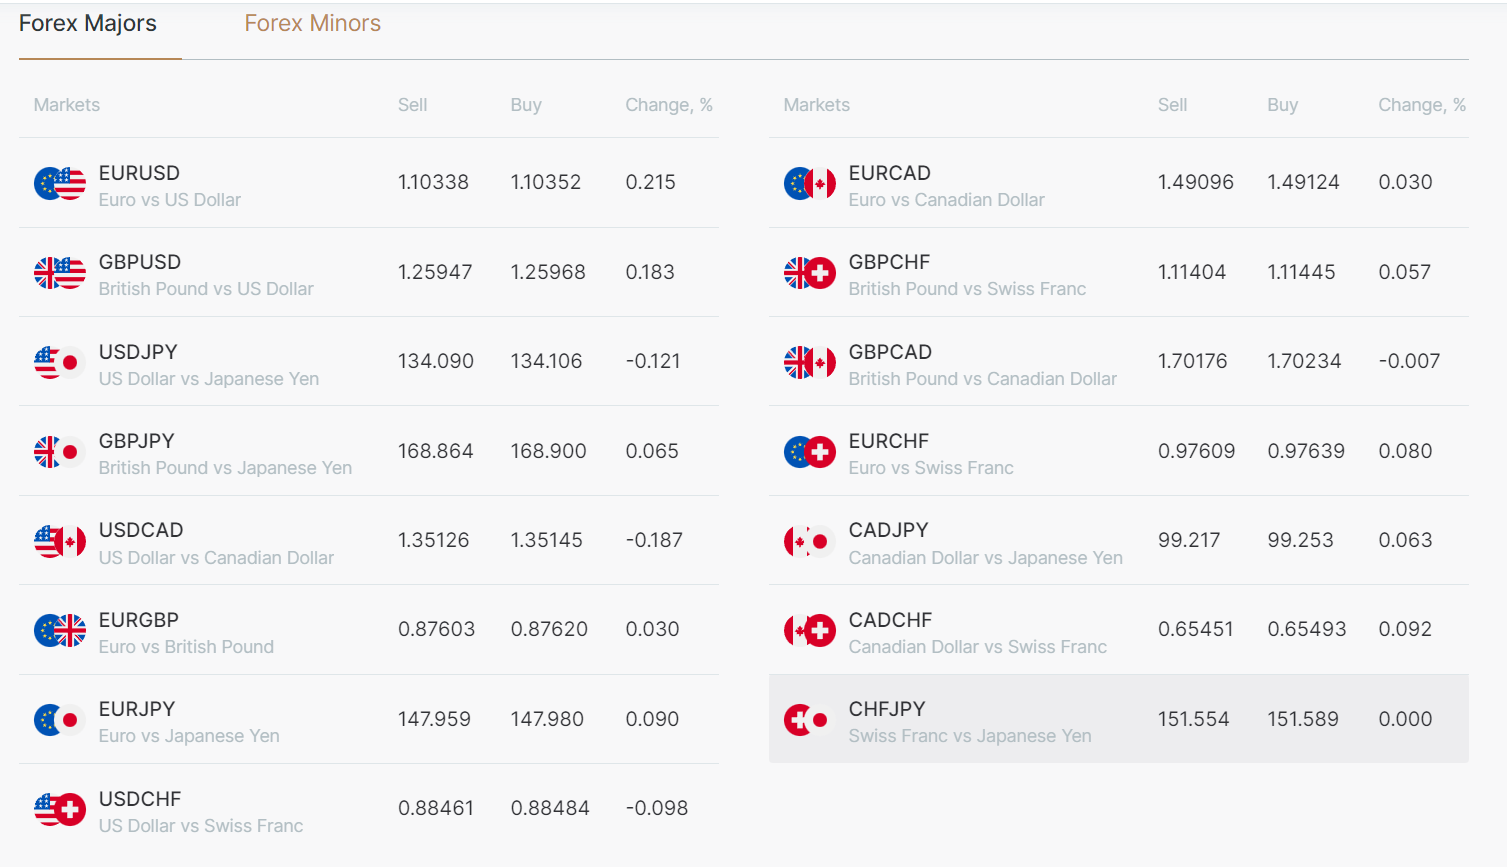This screenshot has height=867, width=1507.
Task: Select USDJPY sell price 134.090
Action: click(436, 361)
